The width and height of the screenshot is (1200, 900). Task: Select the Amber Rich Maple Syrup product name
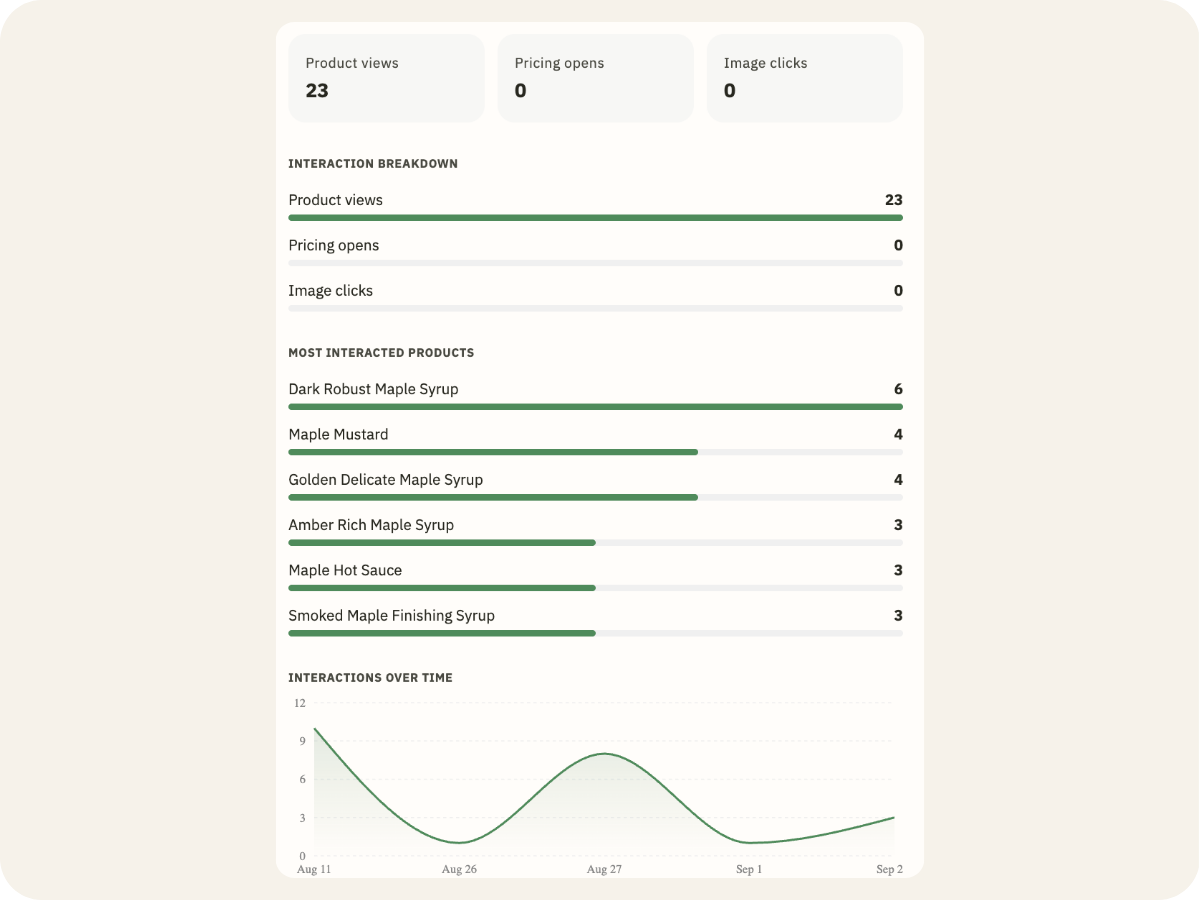(371, 525)
